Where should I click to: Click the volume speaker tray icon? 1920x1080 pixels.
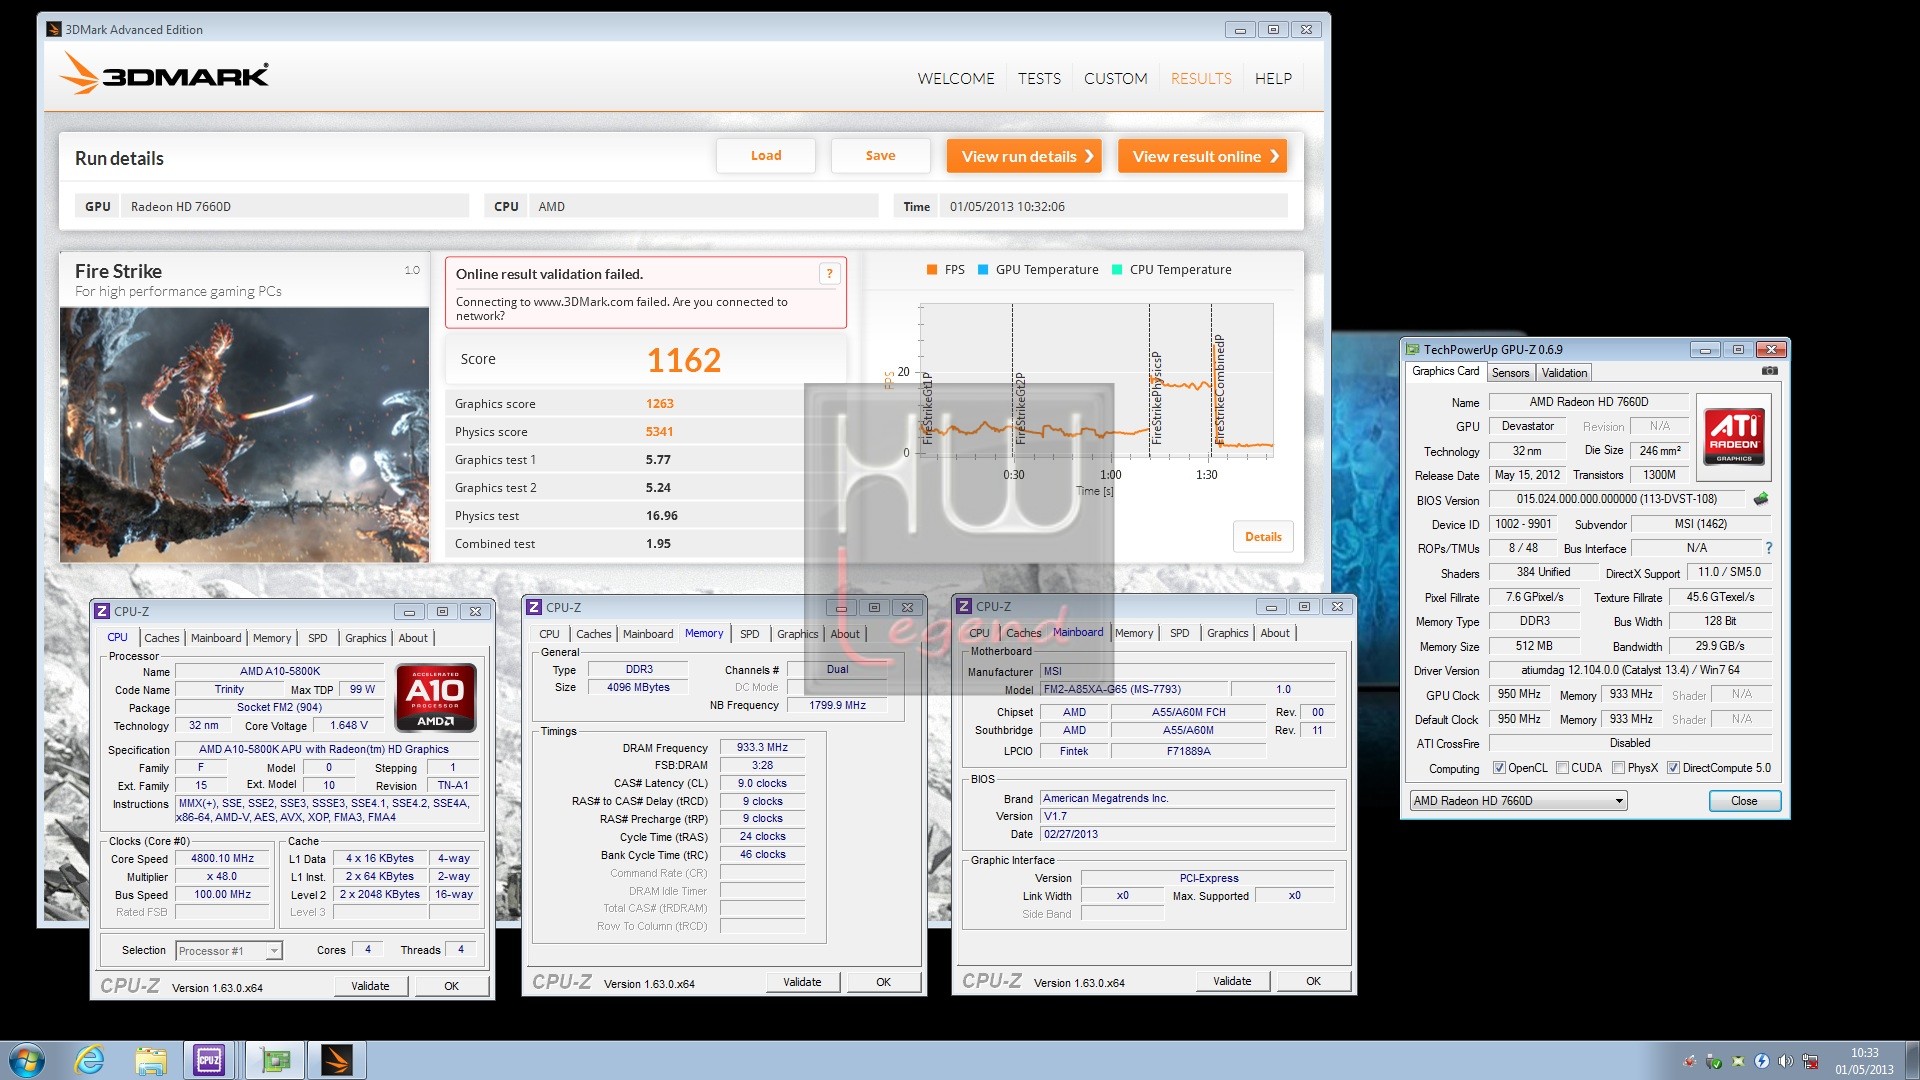point(1785,1061)
